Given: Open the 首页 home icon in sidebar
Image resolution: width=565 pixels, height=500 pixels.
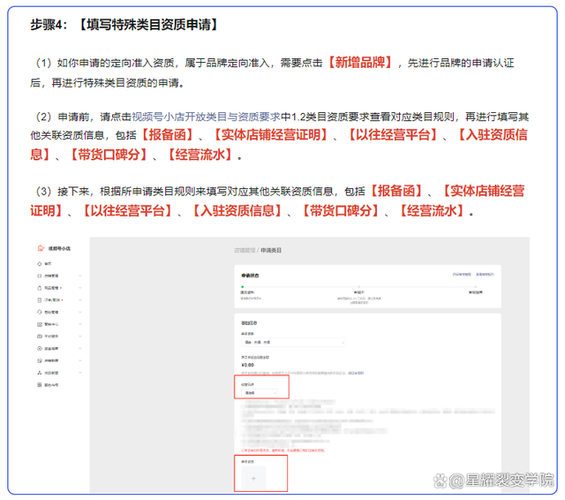Looking at the screenshot, I should (39, 264).
